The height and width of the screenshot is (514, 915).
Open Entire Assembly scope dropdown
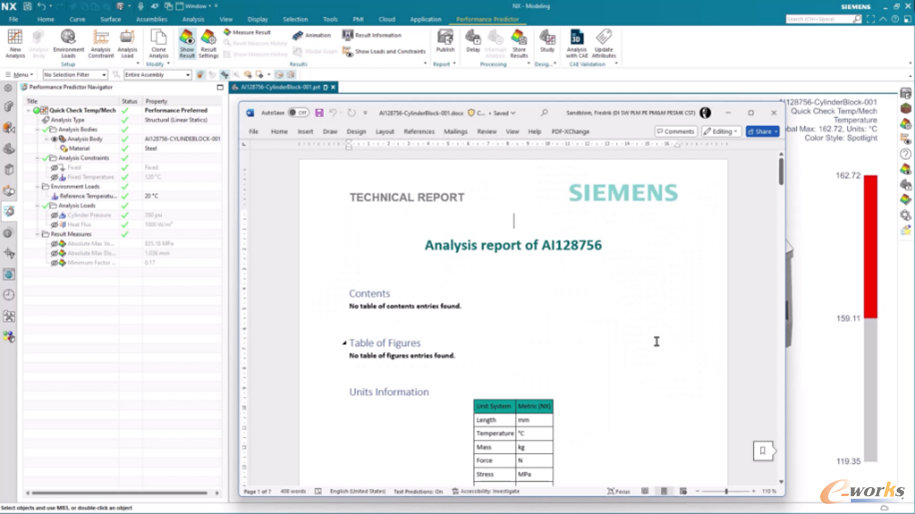(x=157, y=75)
